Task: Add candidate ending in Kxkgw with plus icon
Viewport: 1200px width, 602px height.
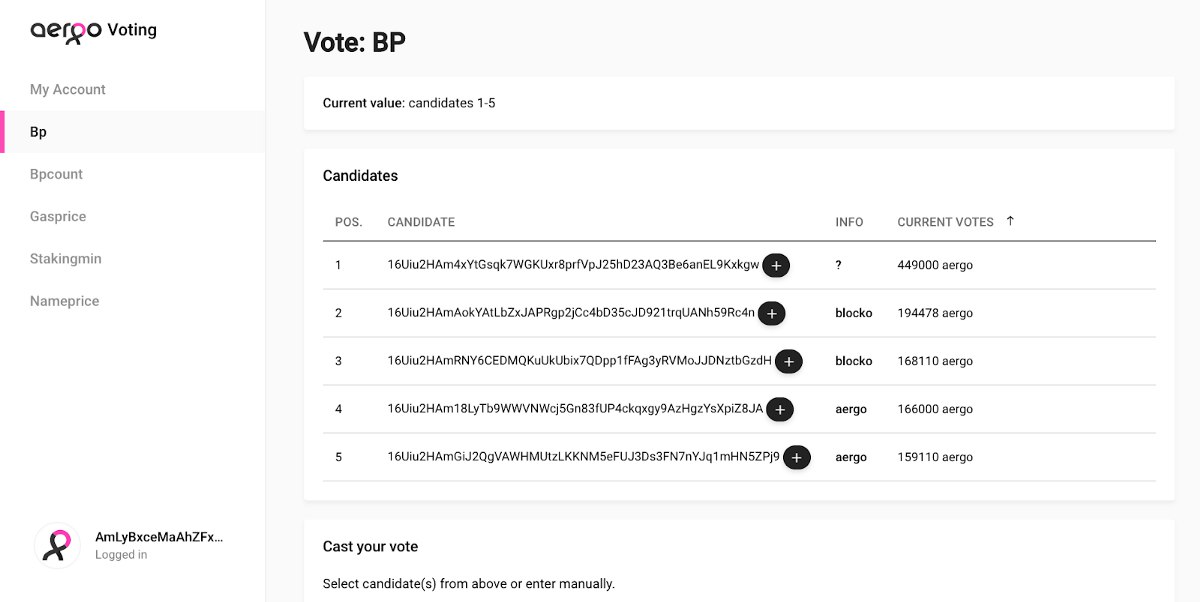Action: [776, 265]
